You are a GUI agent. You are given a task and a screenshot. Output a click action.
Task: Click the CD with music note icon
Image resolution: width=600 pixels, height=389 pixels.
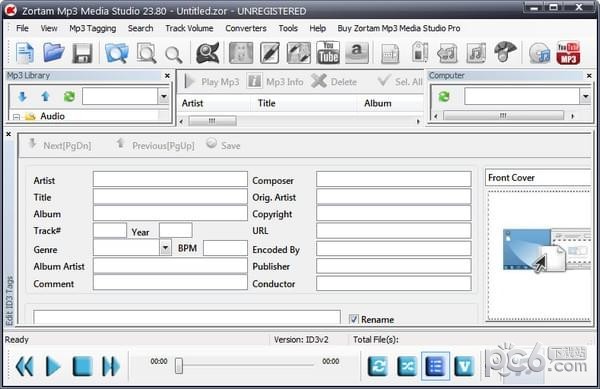pos(540,53)
